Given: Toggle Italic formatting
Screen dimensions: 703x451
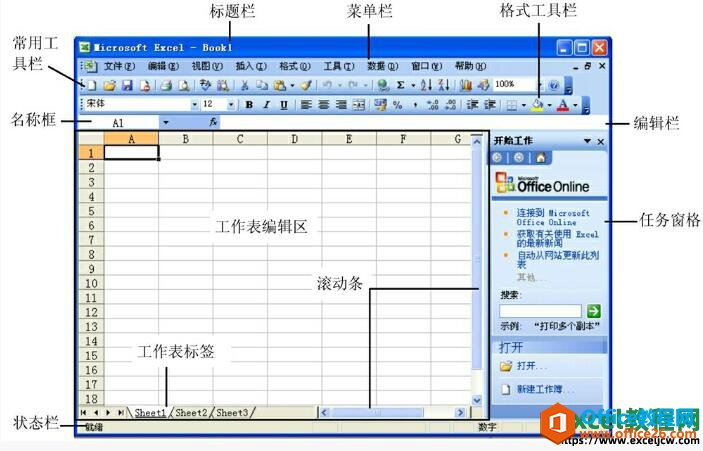Looking at the screenshot, I should pyautogui.click(x=266, y=105).
